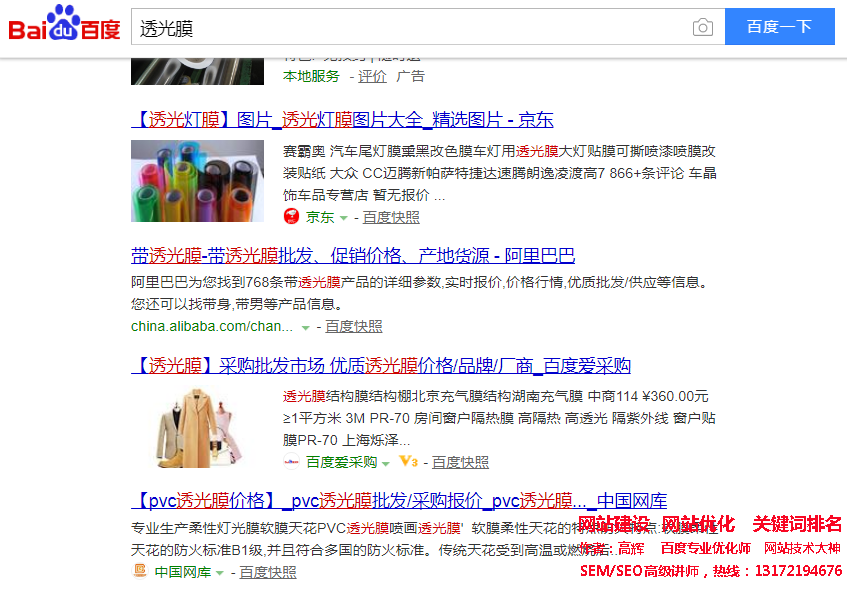Open the 京东 透光灯膜 图片大全 result

pos(342,120)
